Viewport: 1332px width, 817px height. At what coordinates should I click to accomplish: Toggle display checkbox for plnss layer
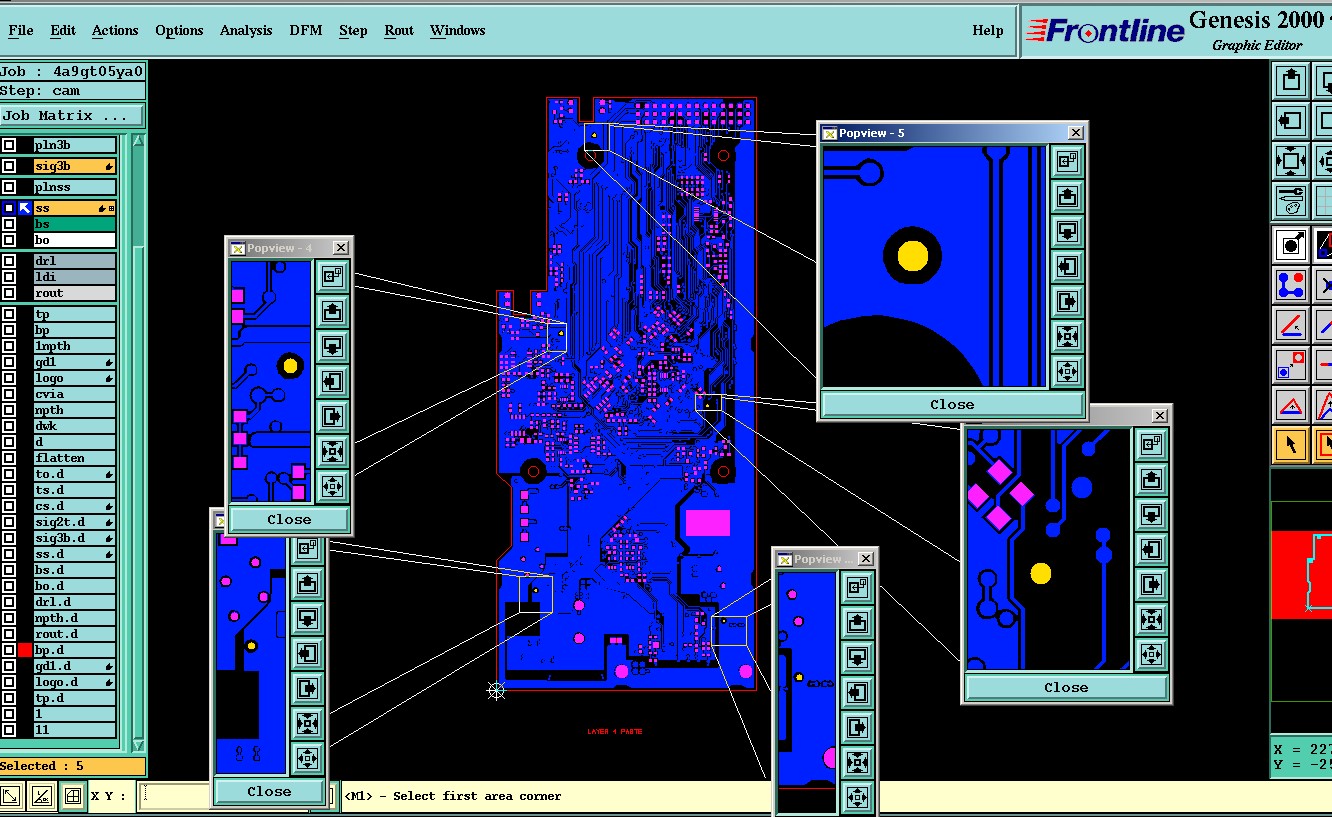click(x=9, y=188)
